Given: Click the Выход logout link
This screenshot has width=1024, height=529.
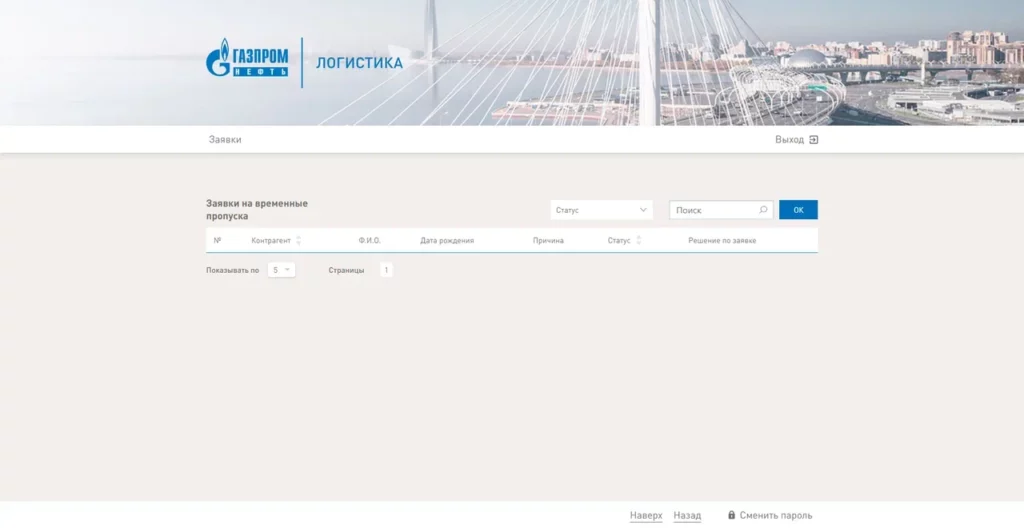Looking at the screenshot, I should [x=789, y=139].
